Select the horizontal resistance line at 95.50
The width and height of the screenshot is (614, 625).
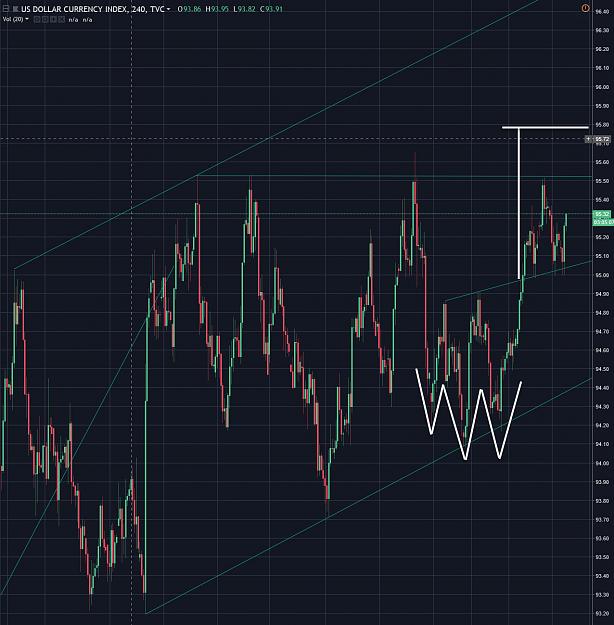click(394, 176)
